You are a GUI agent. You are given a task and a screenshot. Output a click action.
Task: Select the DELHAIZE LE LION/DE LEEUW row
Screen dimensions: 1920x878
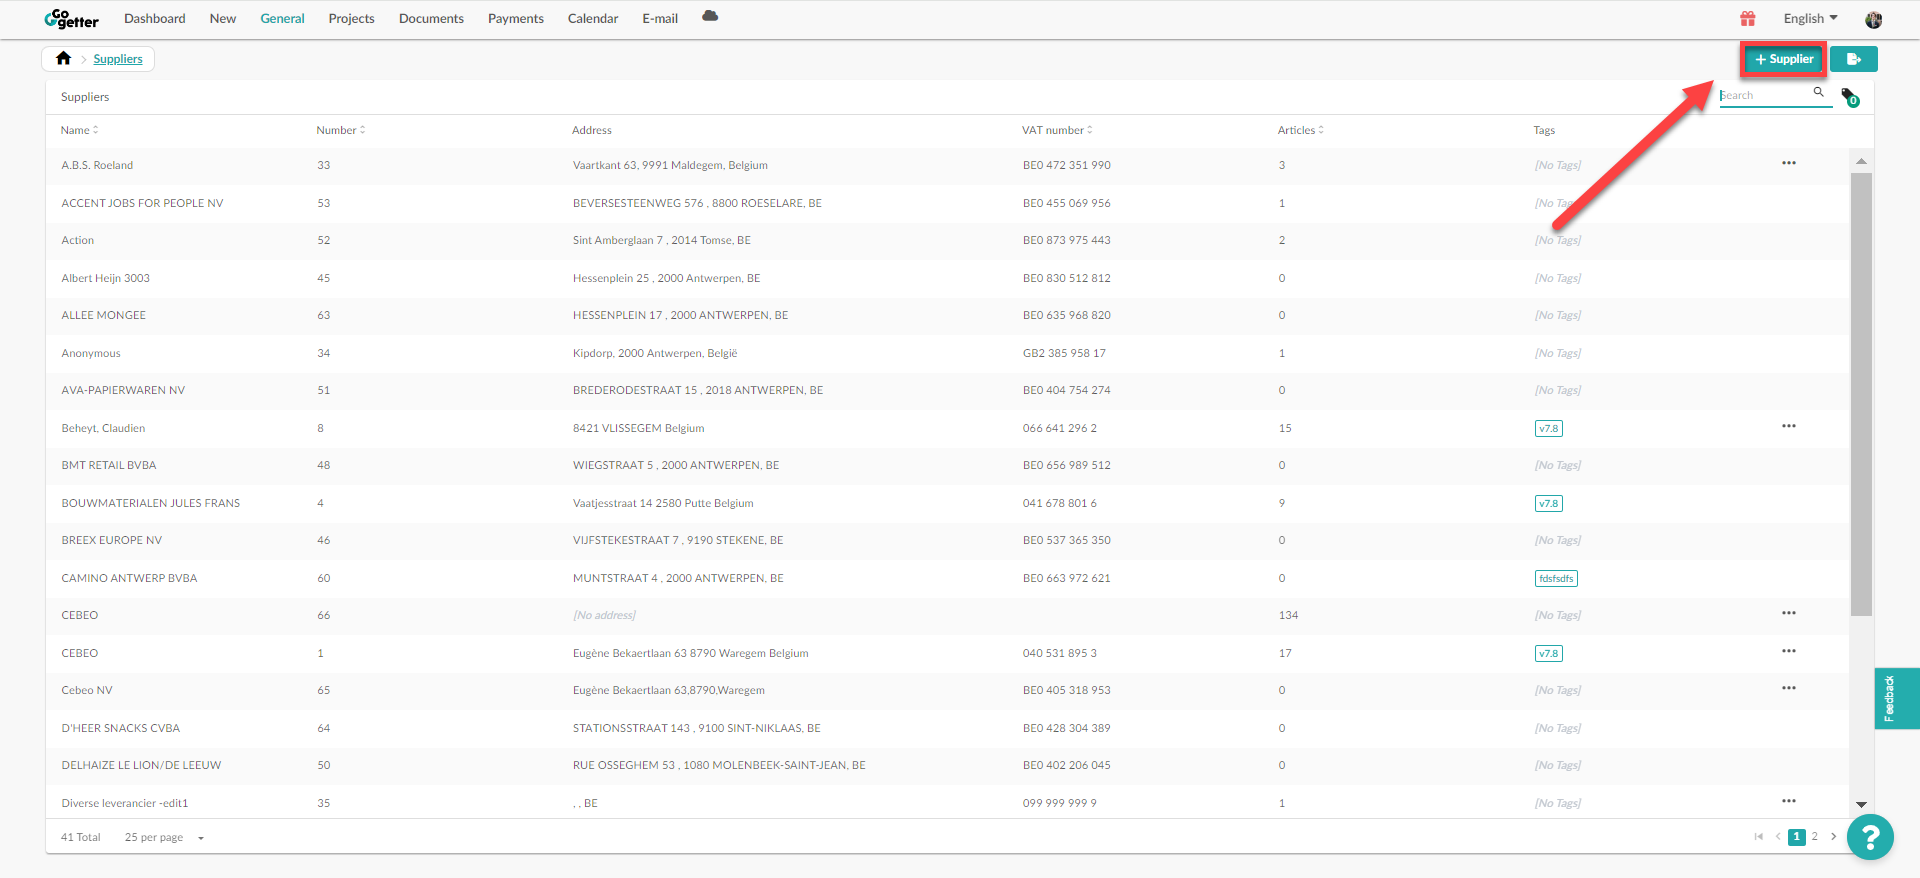(x=947, y=765)
